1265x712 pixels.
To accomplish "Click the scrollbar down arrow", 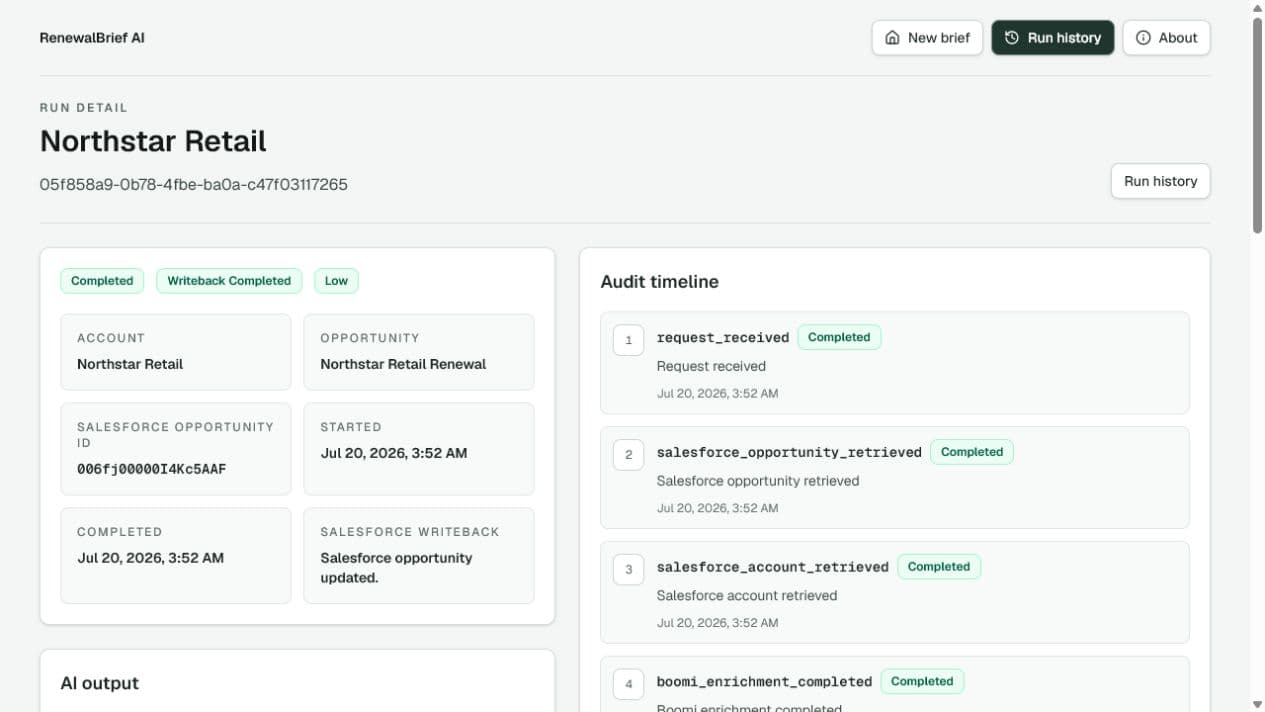I will (1257, 704).
